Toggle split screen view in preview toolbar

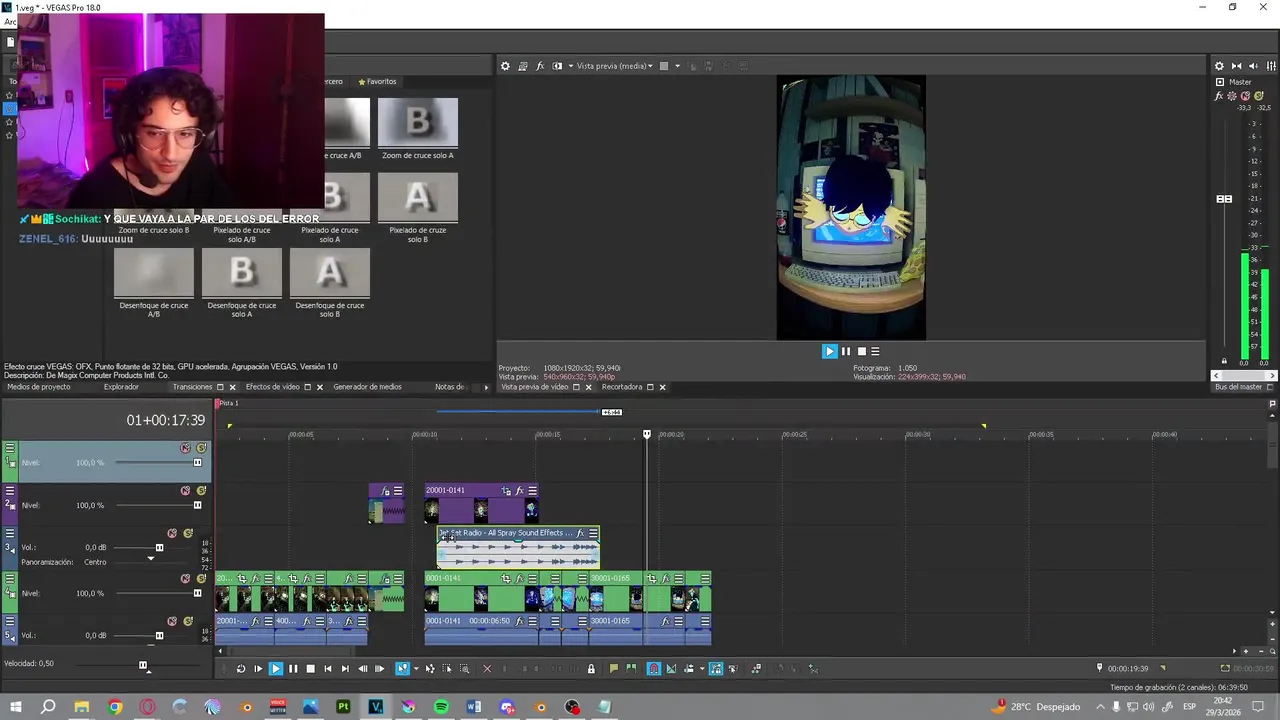coord(557,66)
